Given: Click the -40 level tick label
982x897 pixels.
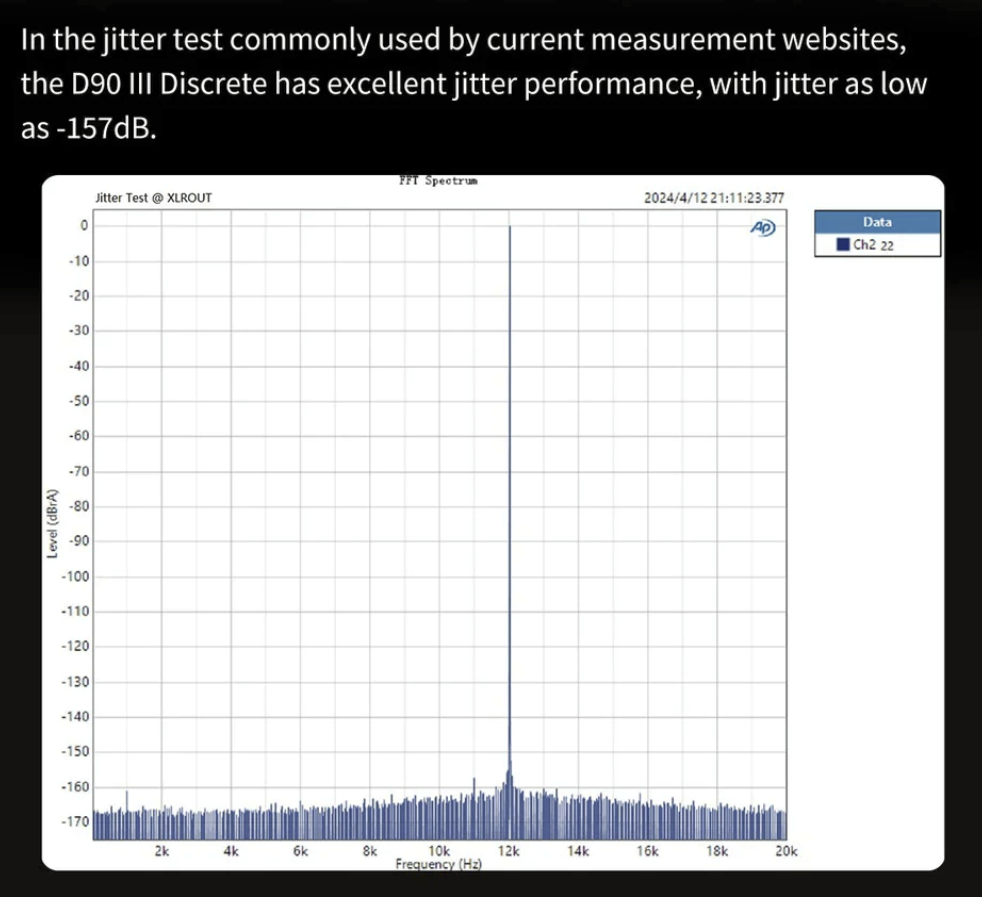Looking at the screenshot, I should (79, 366).
